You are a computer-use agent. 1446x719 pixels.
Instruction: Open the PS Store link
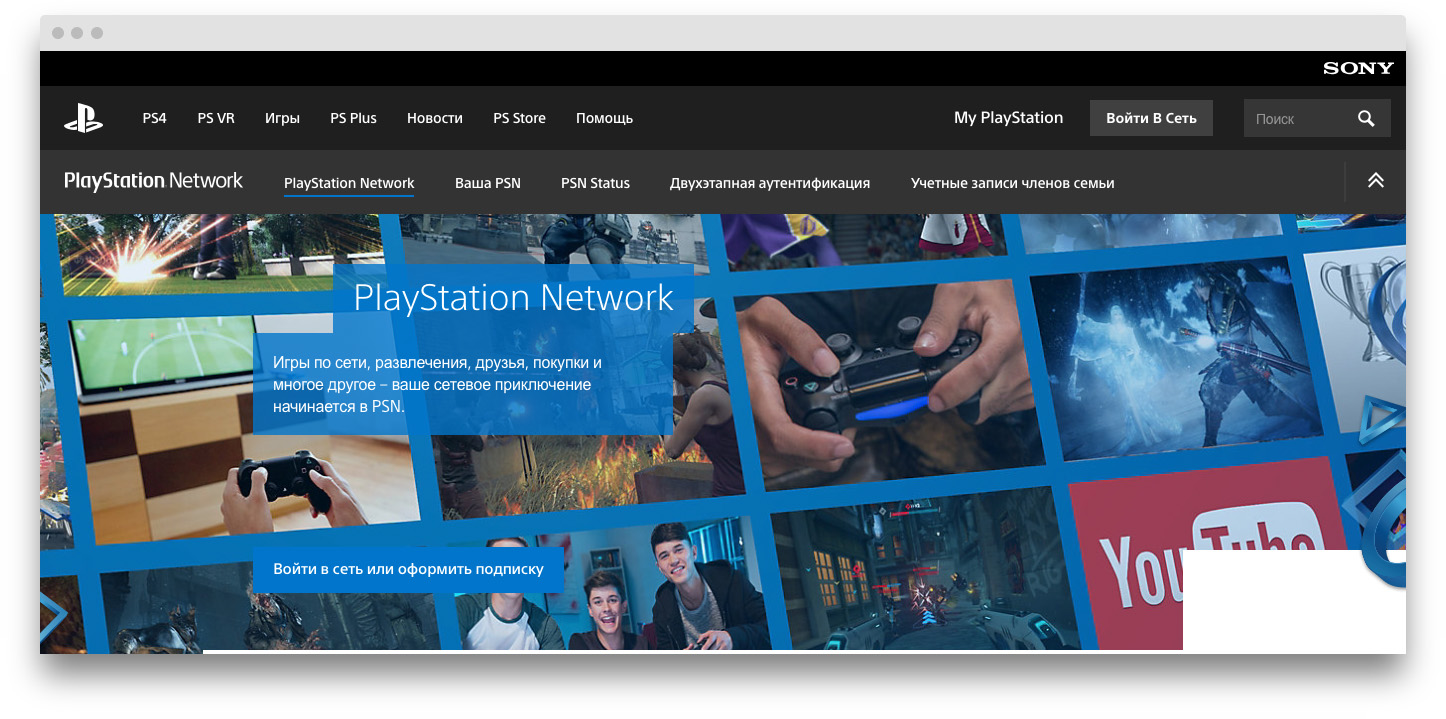pos(519,118)
